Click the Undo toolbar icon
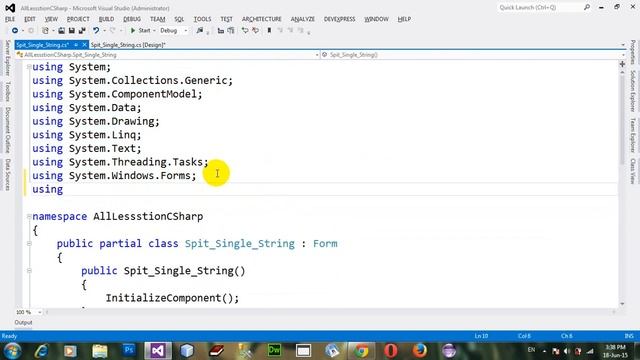The height and width of the screenshot is (360, 640). (x=96, y=31)
